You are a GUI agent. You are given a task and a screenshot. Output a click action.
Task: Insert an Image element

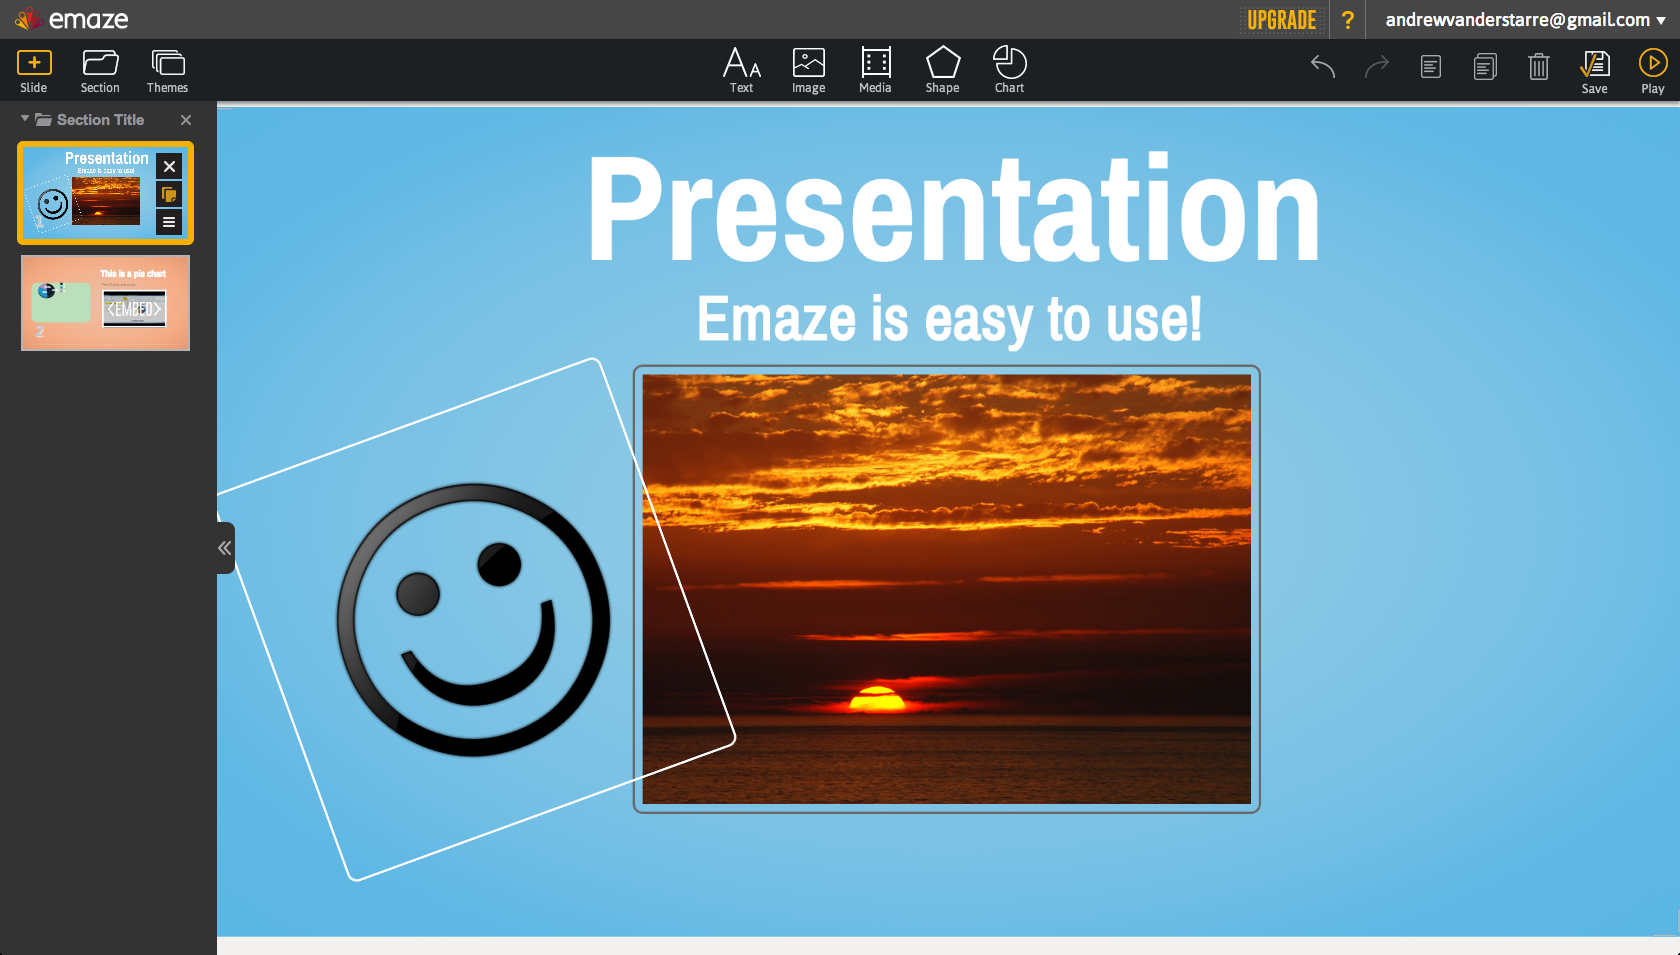(808, 71)
